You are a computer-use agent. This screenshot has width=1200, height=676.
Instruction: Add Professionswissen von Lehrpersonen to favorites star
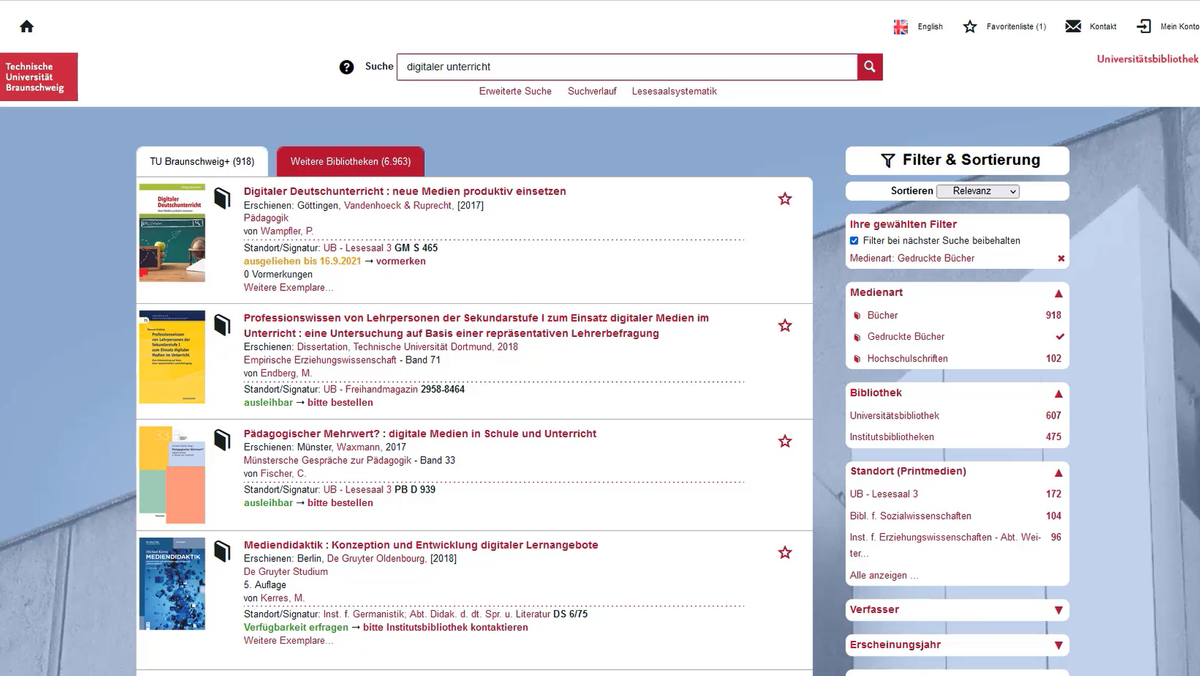click(x=785, y=325)
